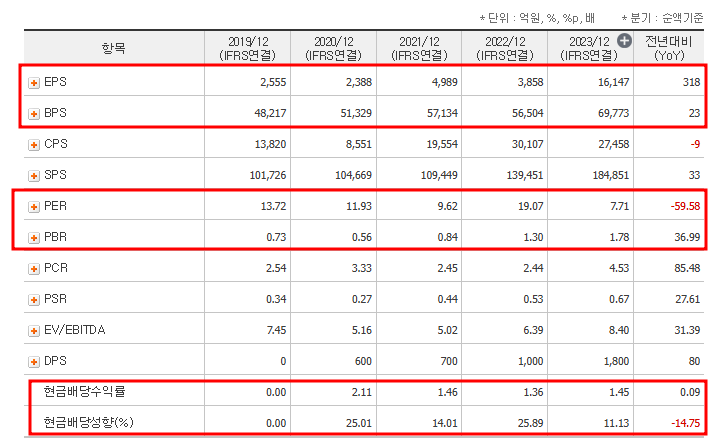Click the 전년대비 (YoY) column header
Screen dimensions: 711x445
[x=669, y=48]
